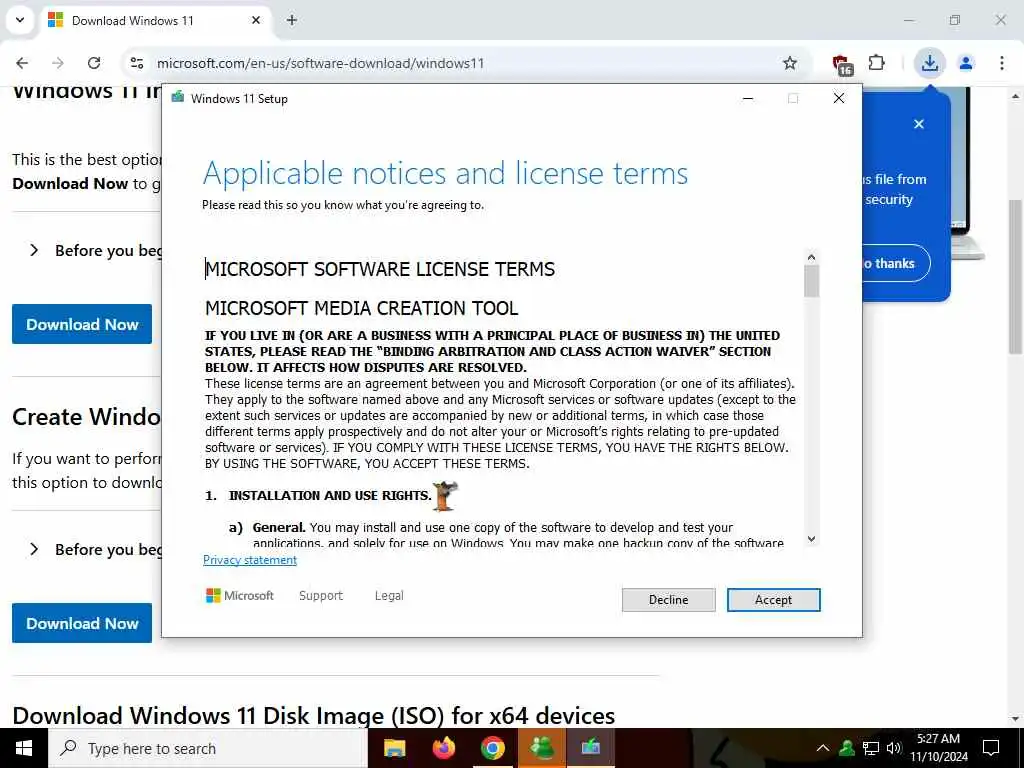Minimize the Windows 11 Setup window
The image size is (1024, 768).
click(x=748, y=98)
